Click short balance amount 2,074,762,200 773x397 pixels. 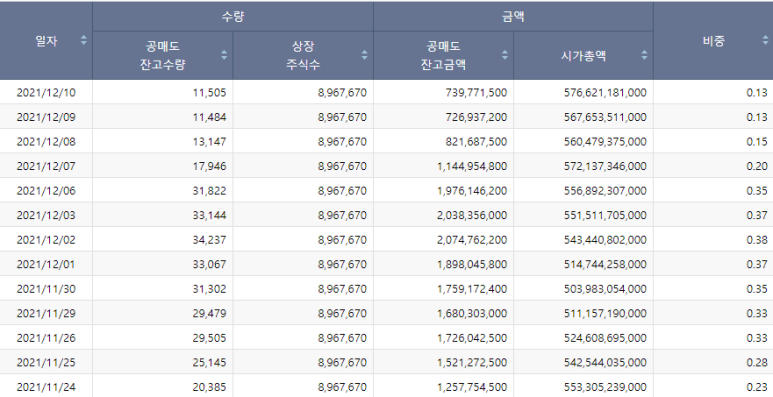tap(472, 240)
